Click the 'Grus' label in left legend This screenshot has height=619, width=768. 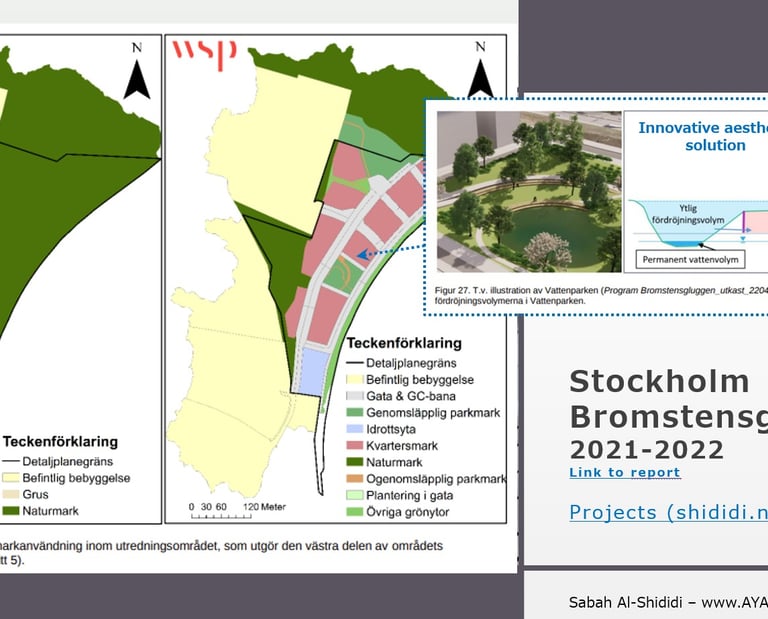tap(35, 494)
